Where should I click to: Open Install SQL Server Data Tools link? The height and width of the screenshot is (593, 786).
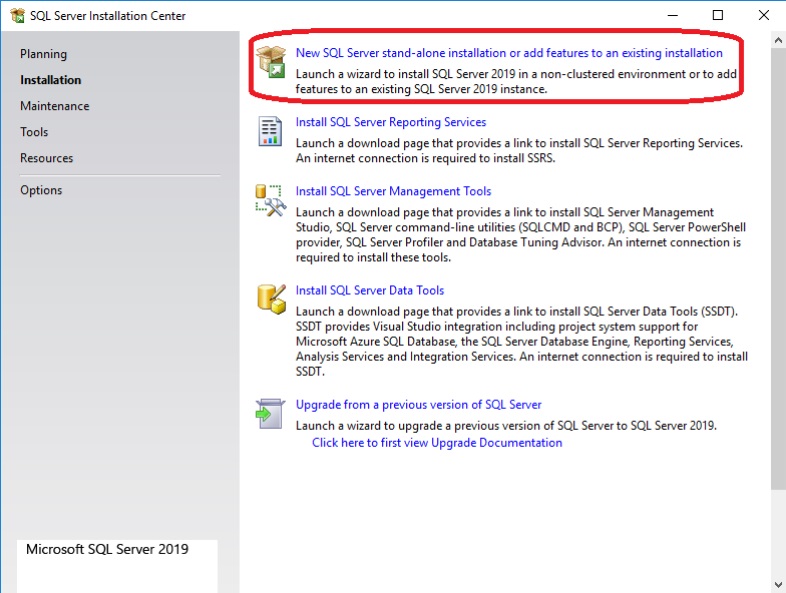tap(370, 290)
